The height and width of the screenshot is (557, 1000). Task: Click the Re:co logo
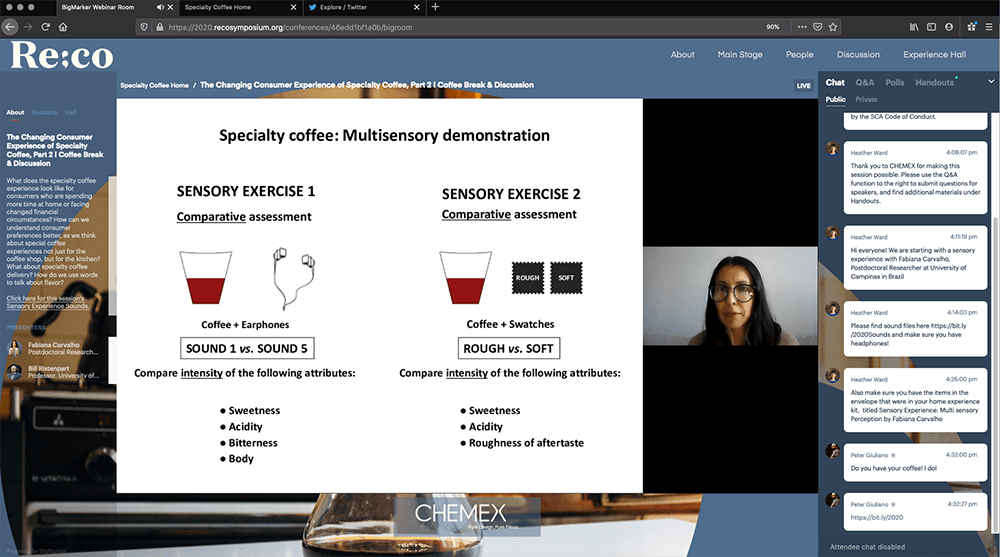(62, 56)
